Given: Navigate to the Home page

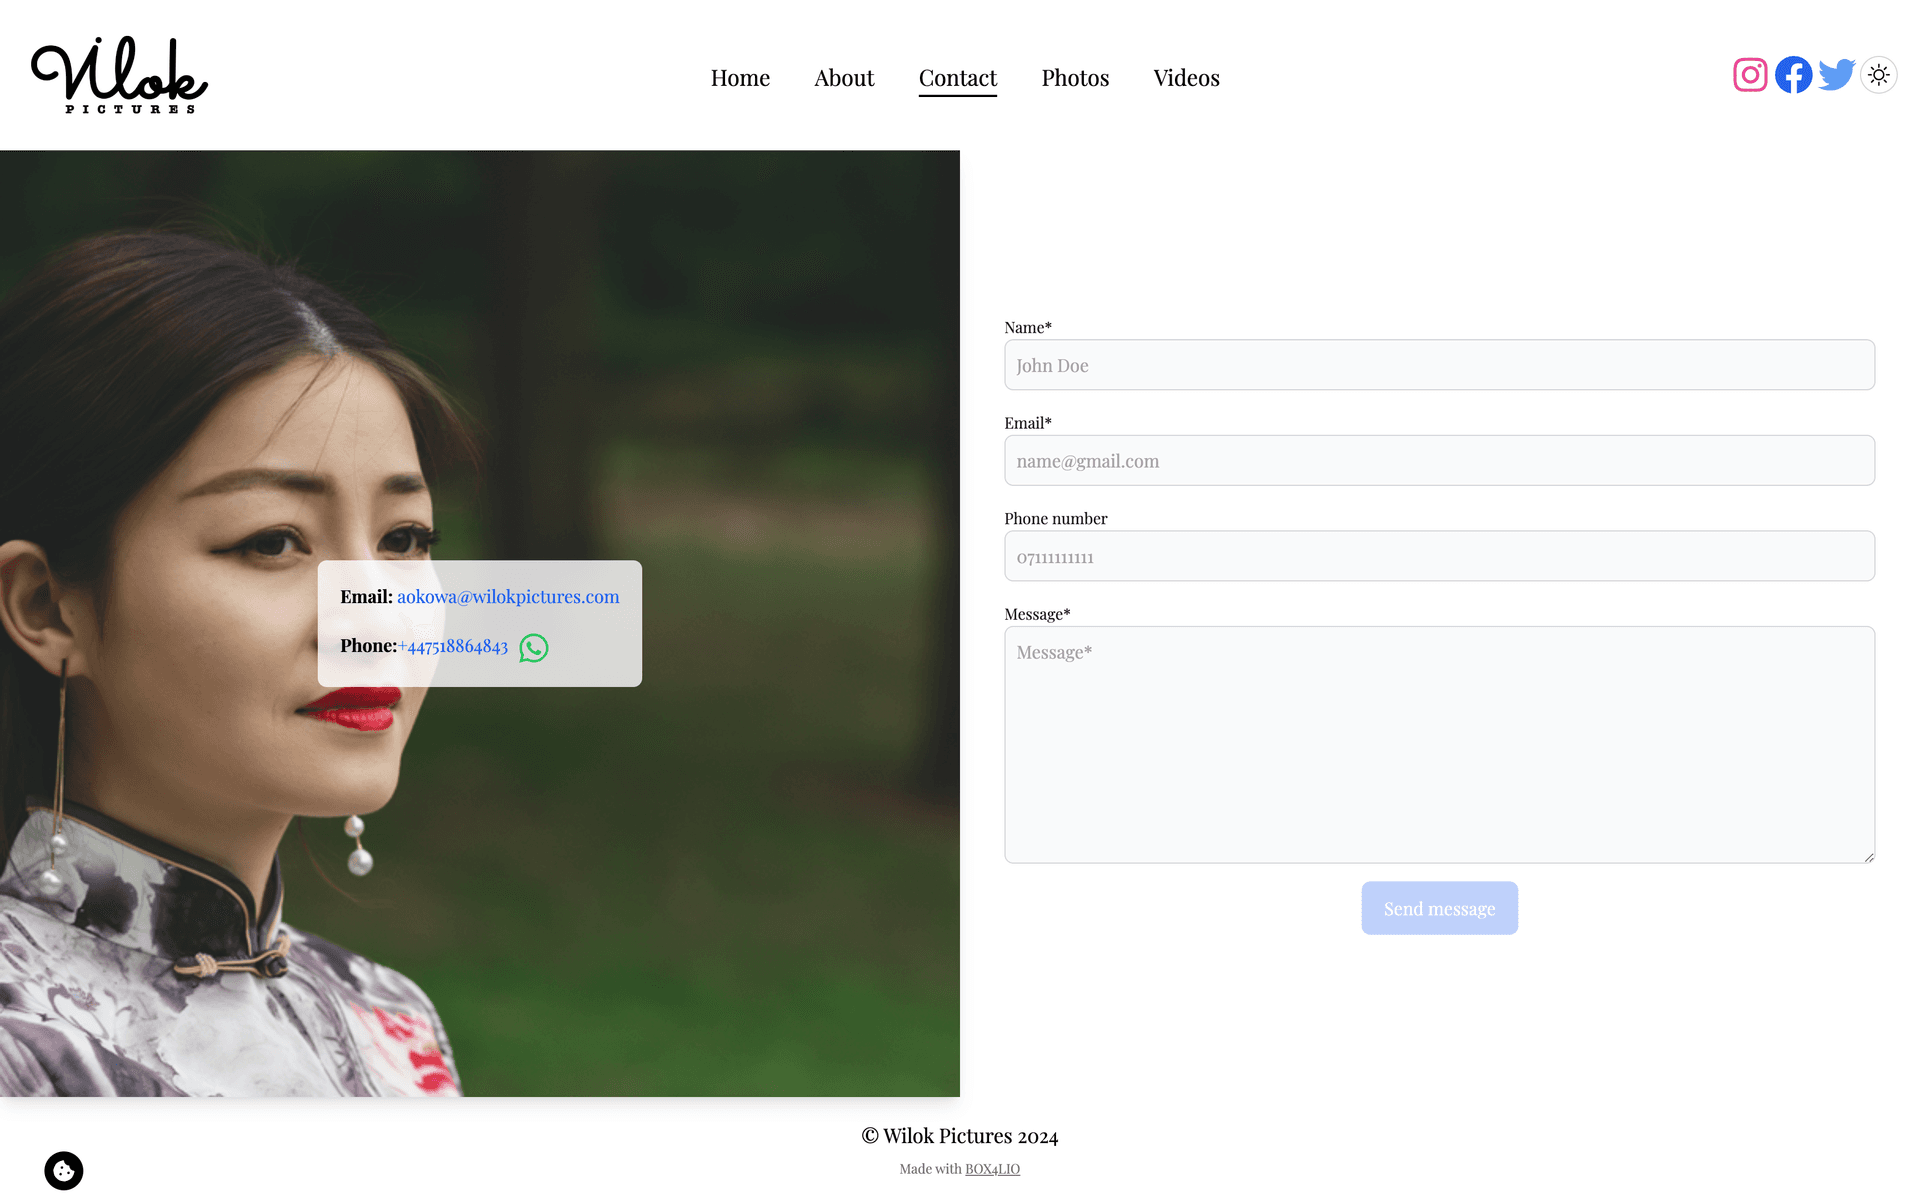Looking at the screenshot, I should (740, 78).
